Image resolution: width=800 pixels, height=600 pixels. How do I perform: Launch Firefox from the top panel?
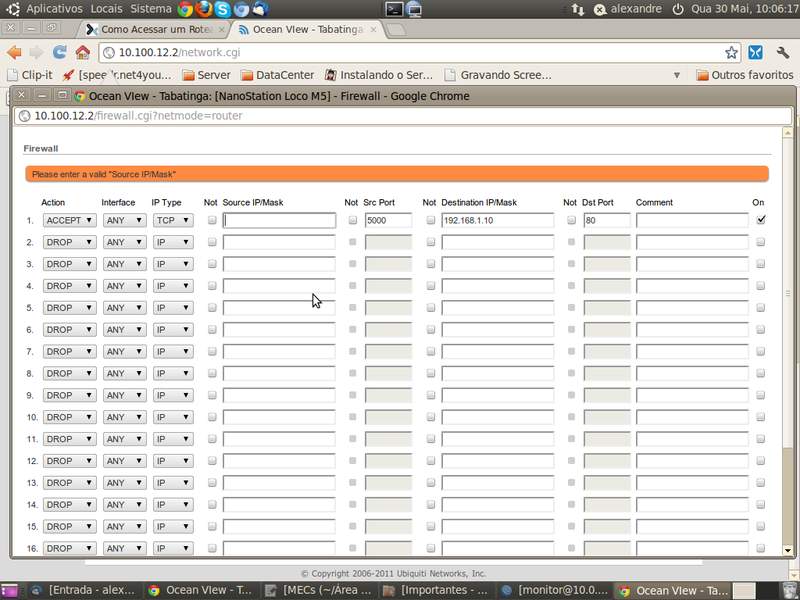204,9
